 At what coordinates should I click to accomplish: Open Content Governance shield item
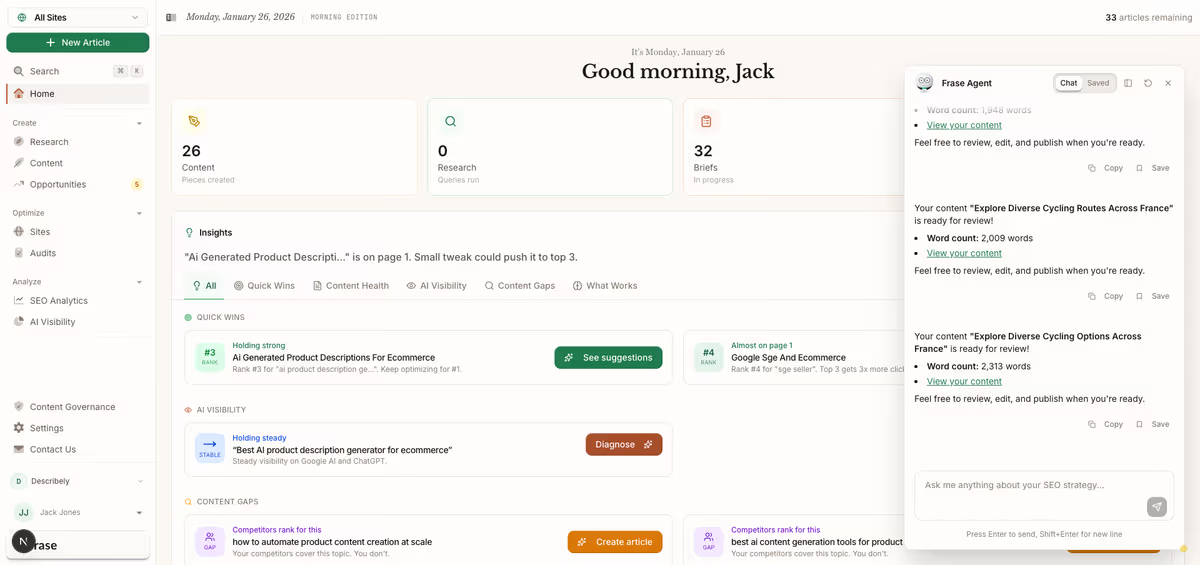tap(72, 407)
